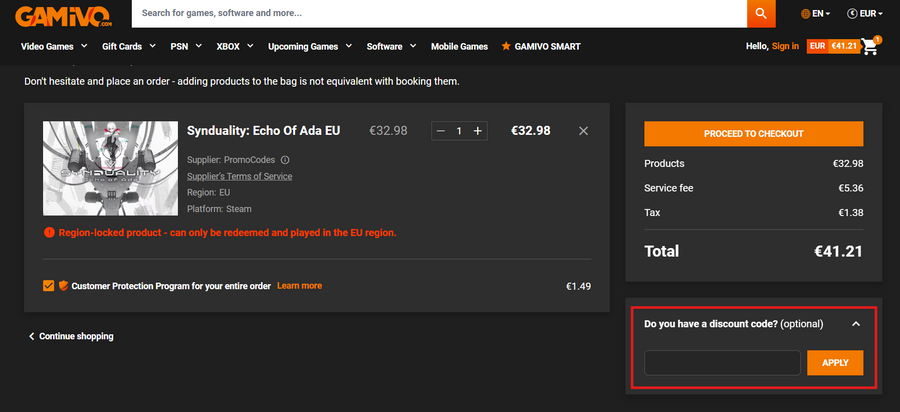Collapse the discount code section
Screen dimensions: 900x412
click(x=856, y=324)
